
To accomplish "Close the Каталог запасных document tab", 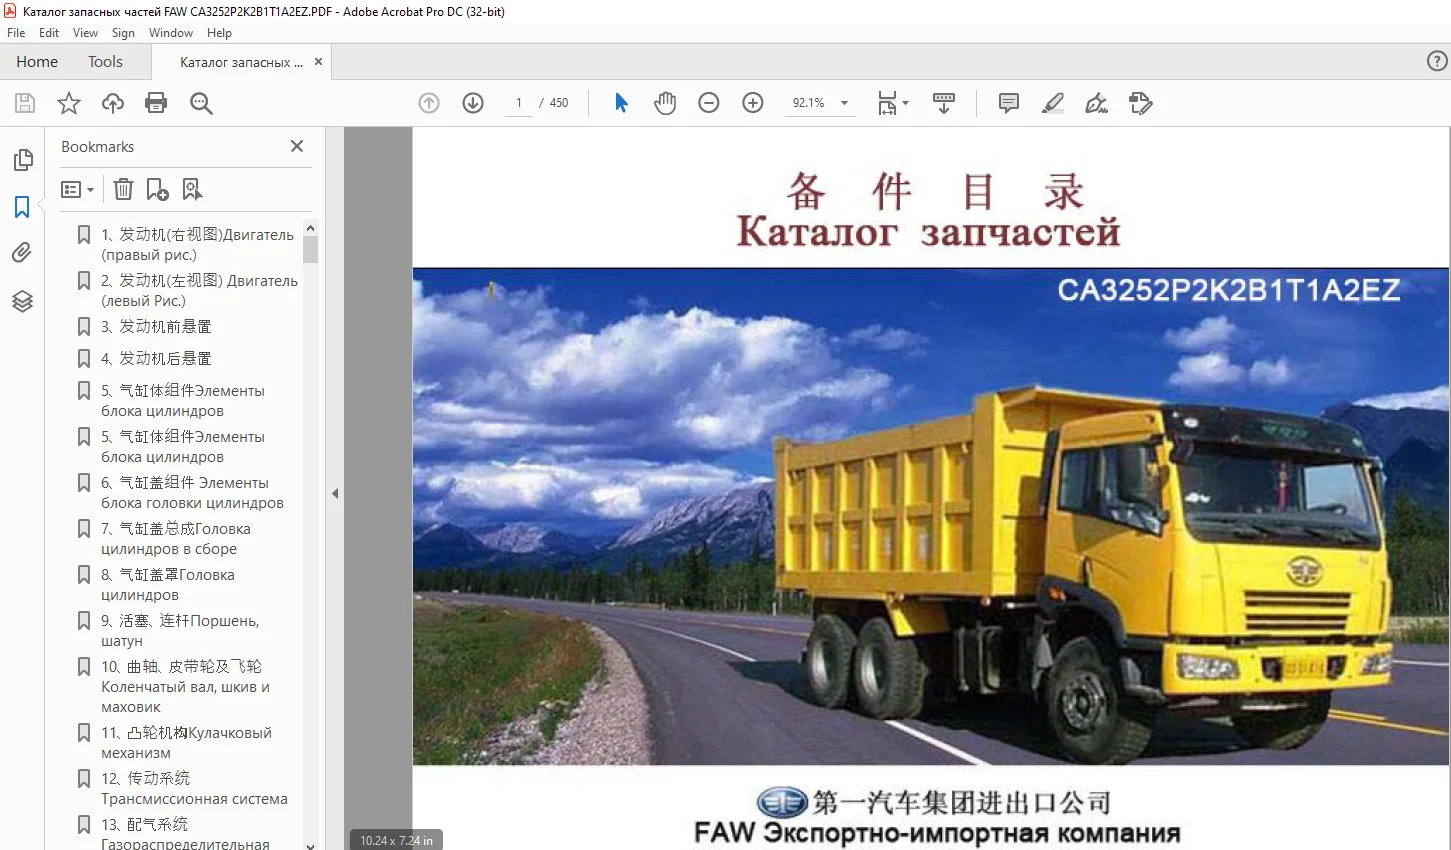I will (319, 62).
